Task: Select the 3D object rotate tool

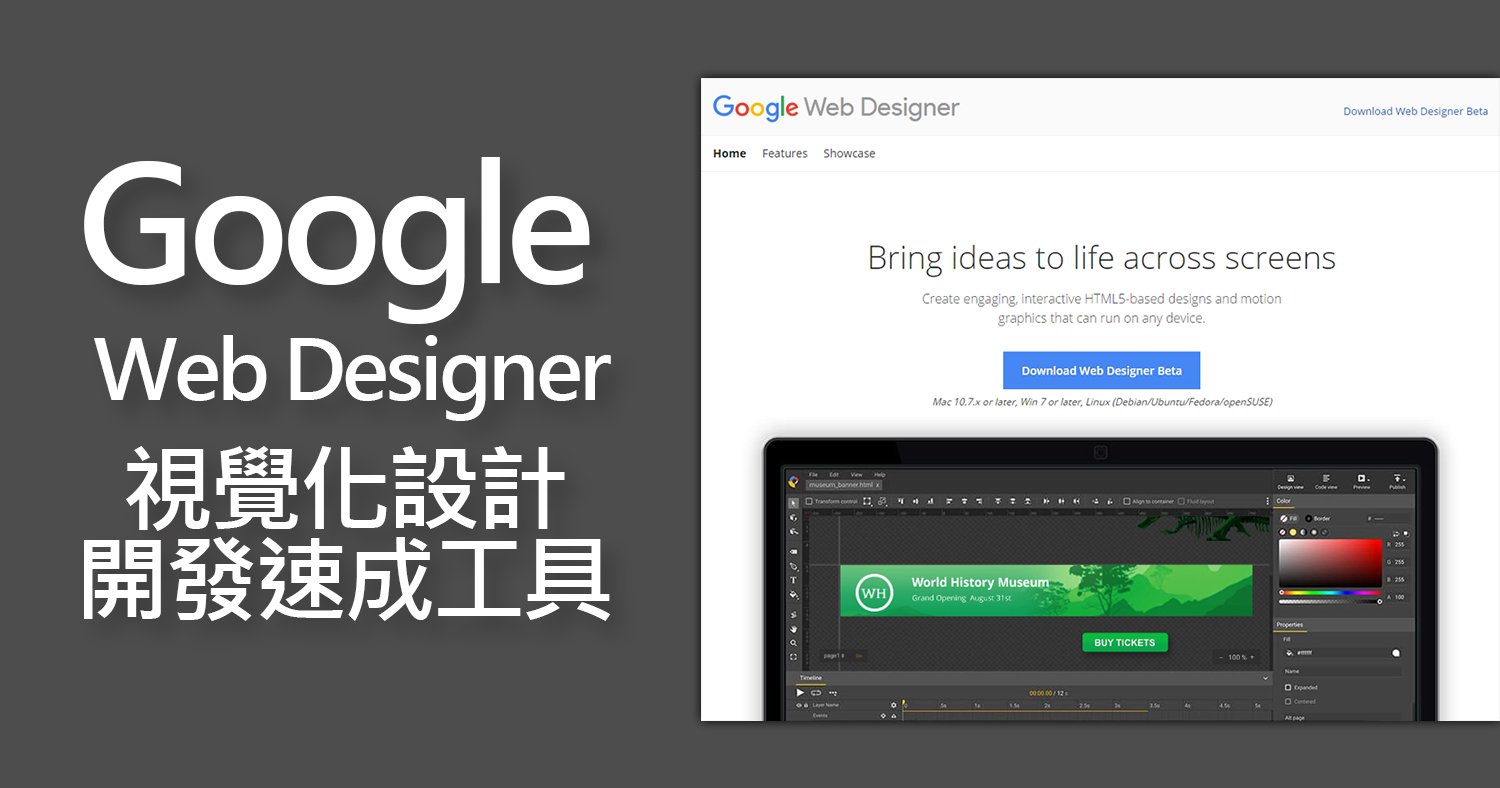Action: coord(793,518)
